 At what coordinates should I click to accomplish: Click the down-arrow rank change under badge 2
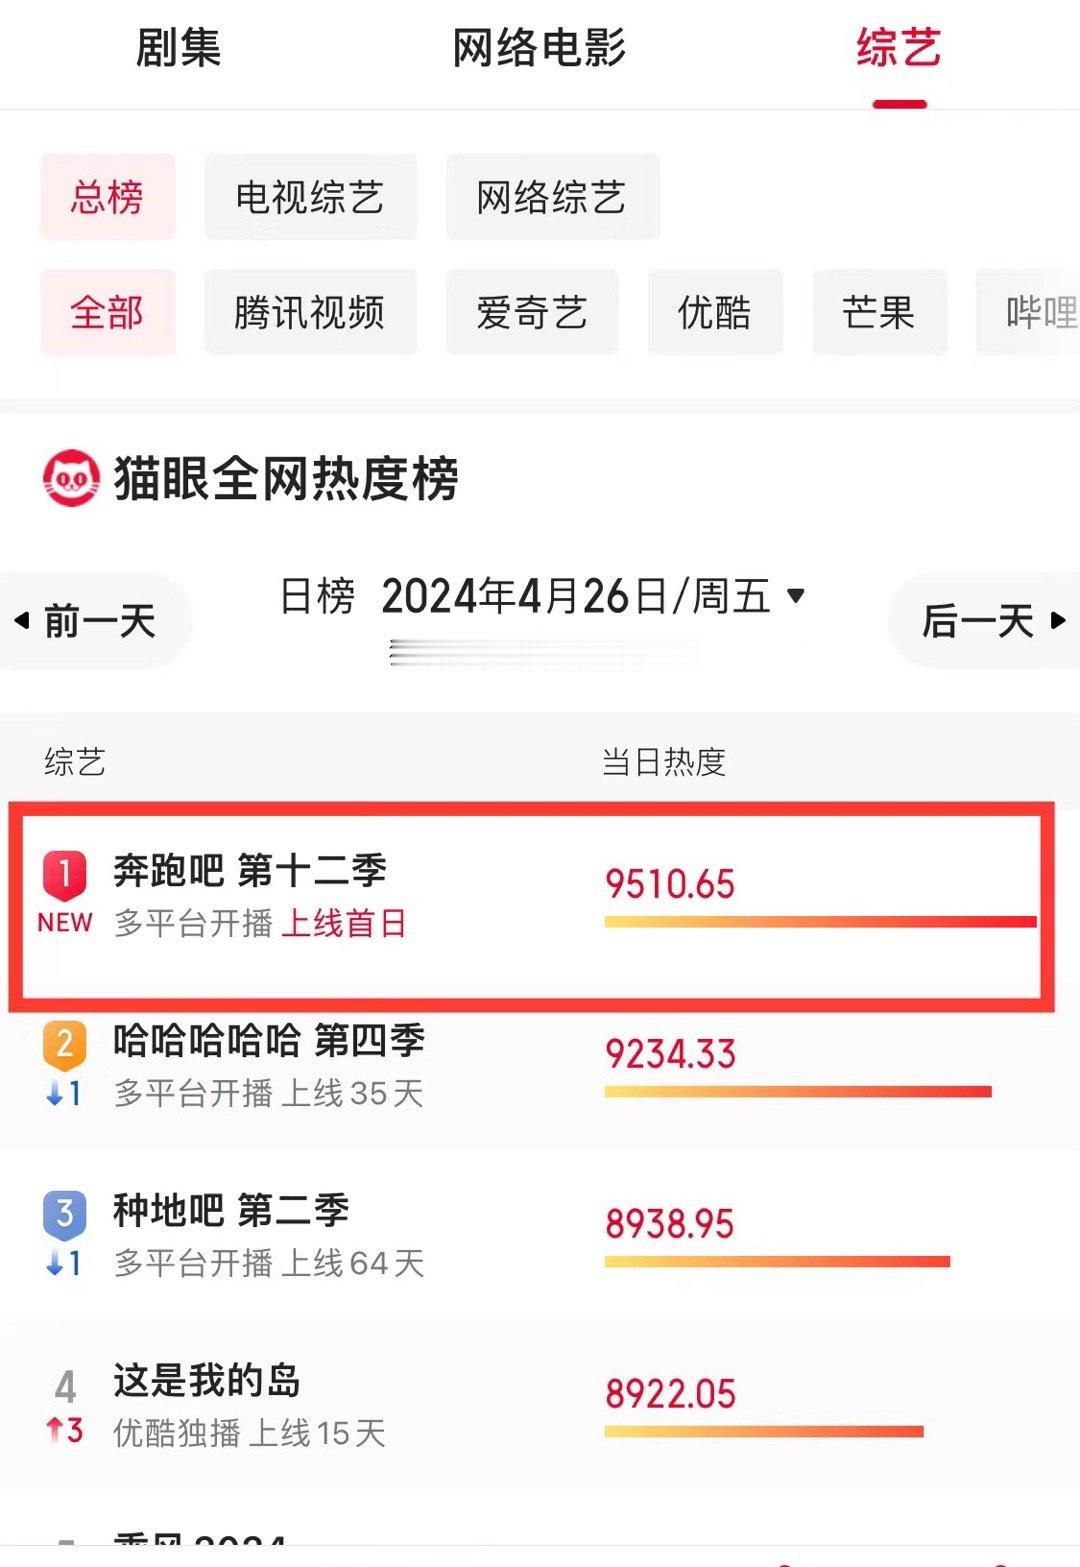64,1094
